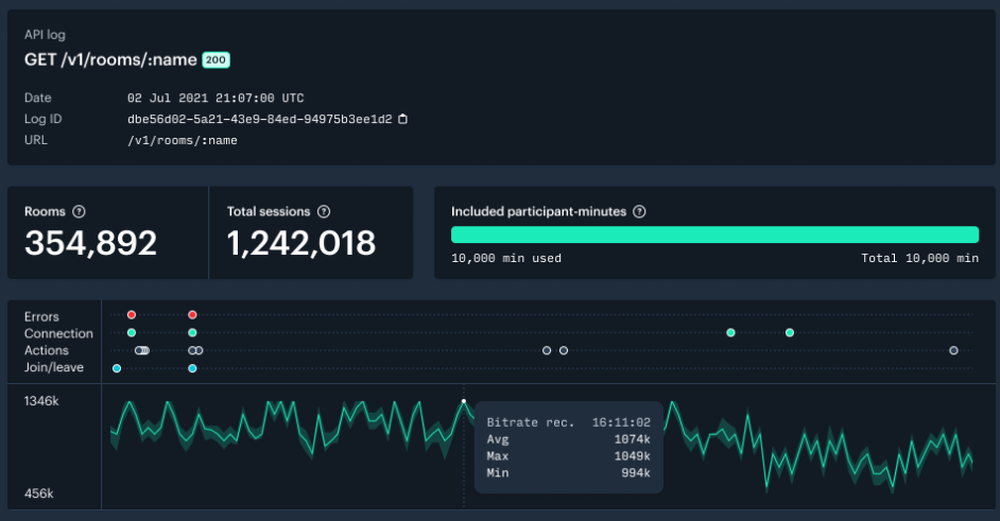Select the first cyan Join/leave event dot
Image resolution: width=1000 pixels, height=521 pixels.
tap(117, 368)
